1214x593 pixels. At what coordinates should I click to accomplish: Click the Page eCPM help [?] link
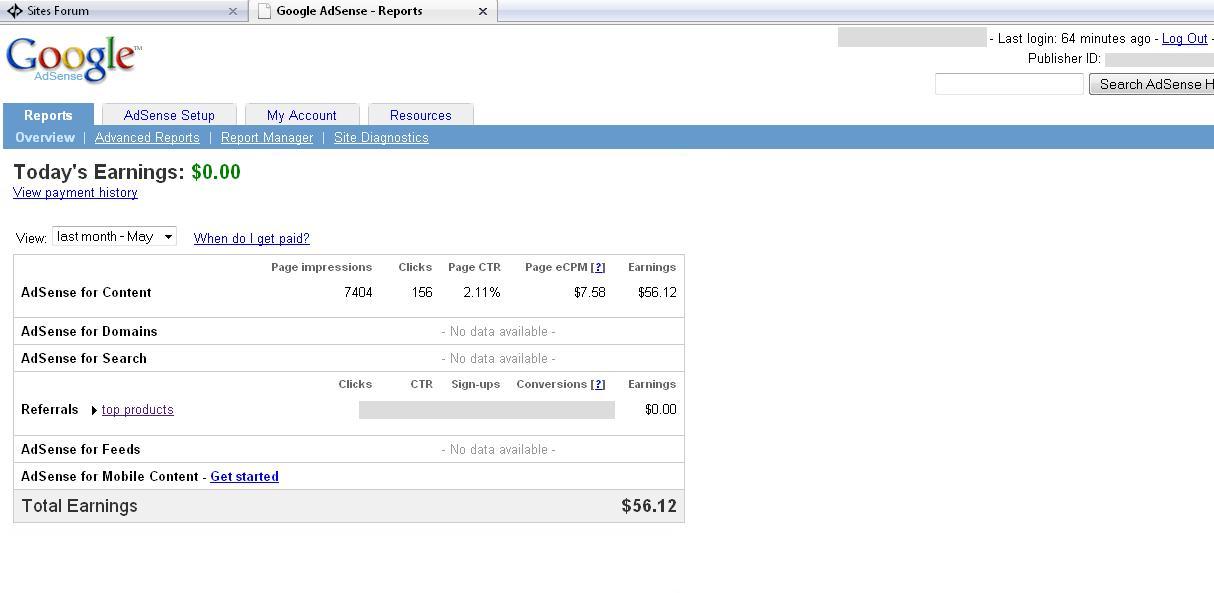click(598, 267)
